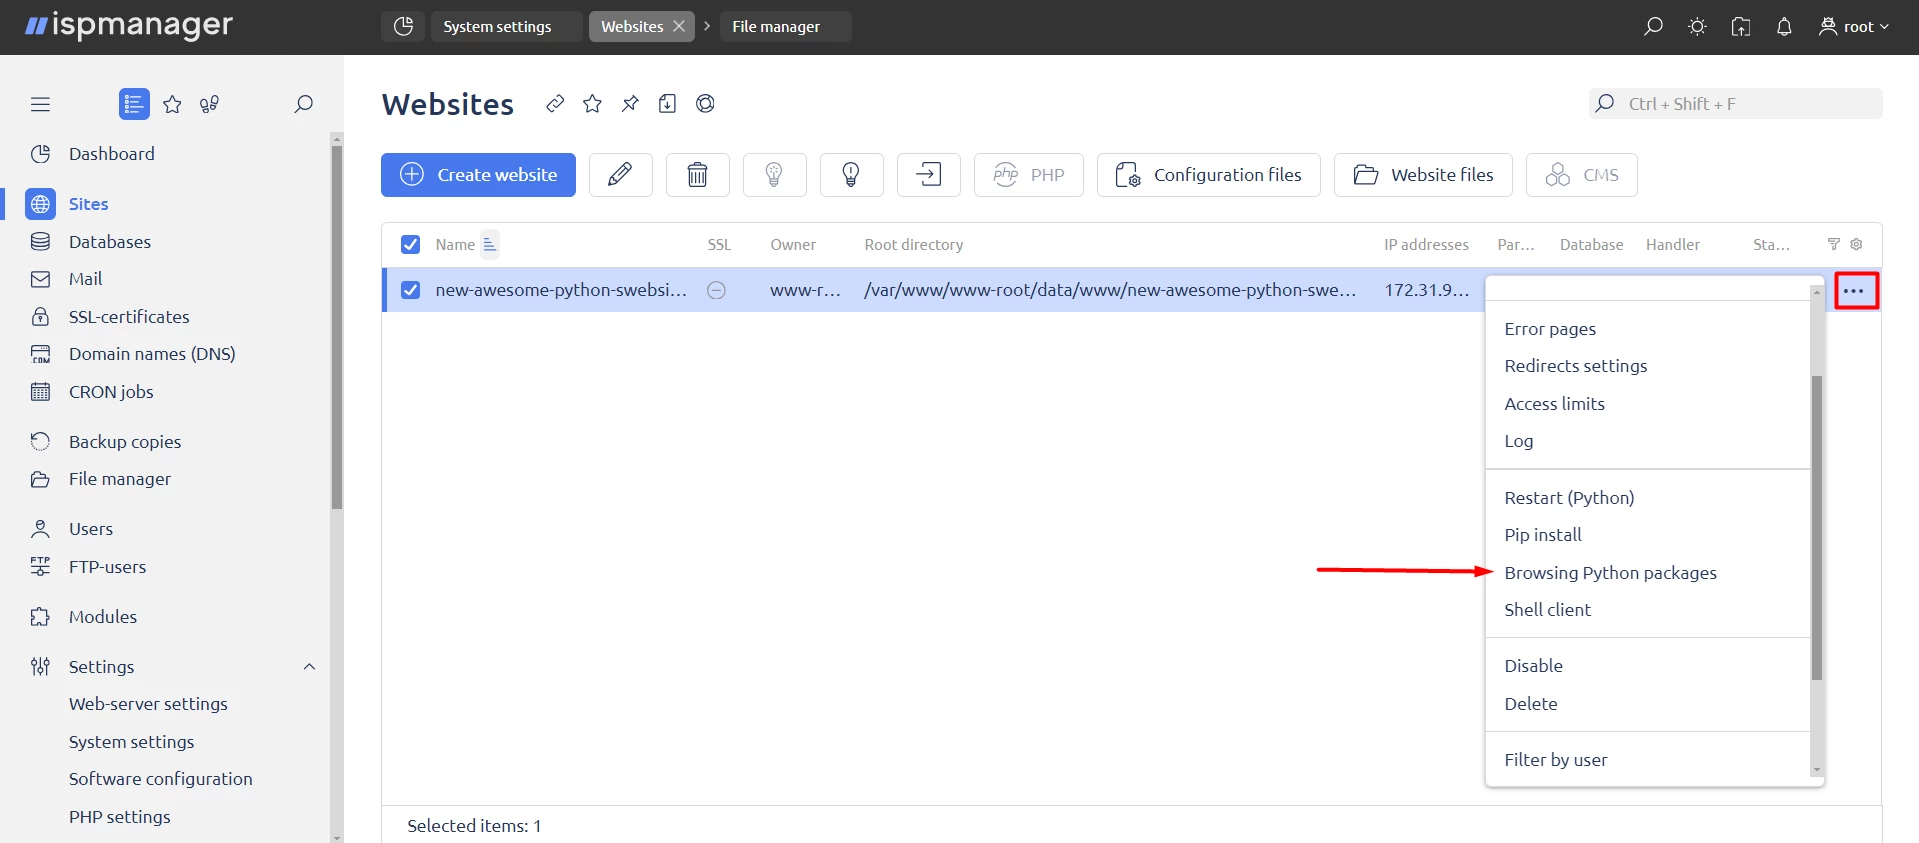Open table column settings gear
The height and width of the screenshot is (843, 1919).
[x=1856, y=244]
